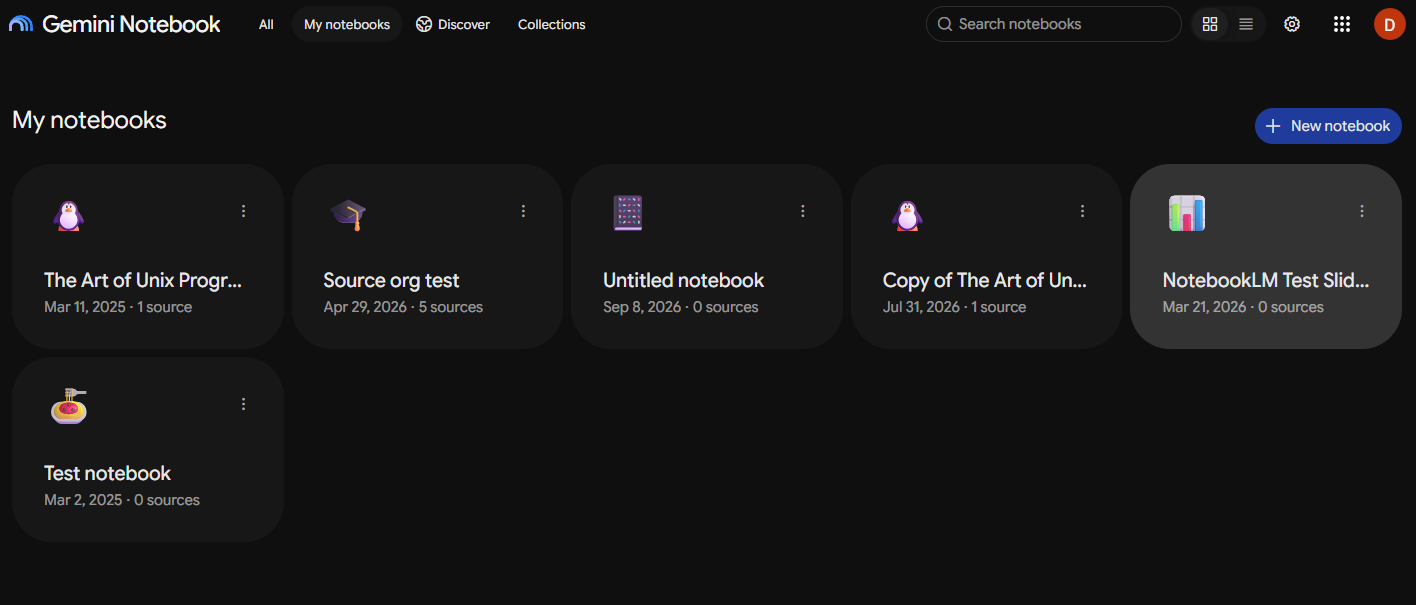
Task: Click the magnifier icon in the search box
Action: pyautogui.click(x=944, y=24)
